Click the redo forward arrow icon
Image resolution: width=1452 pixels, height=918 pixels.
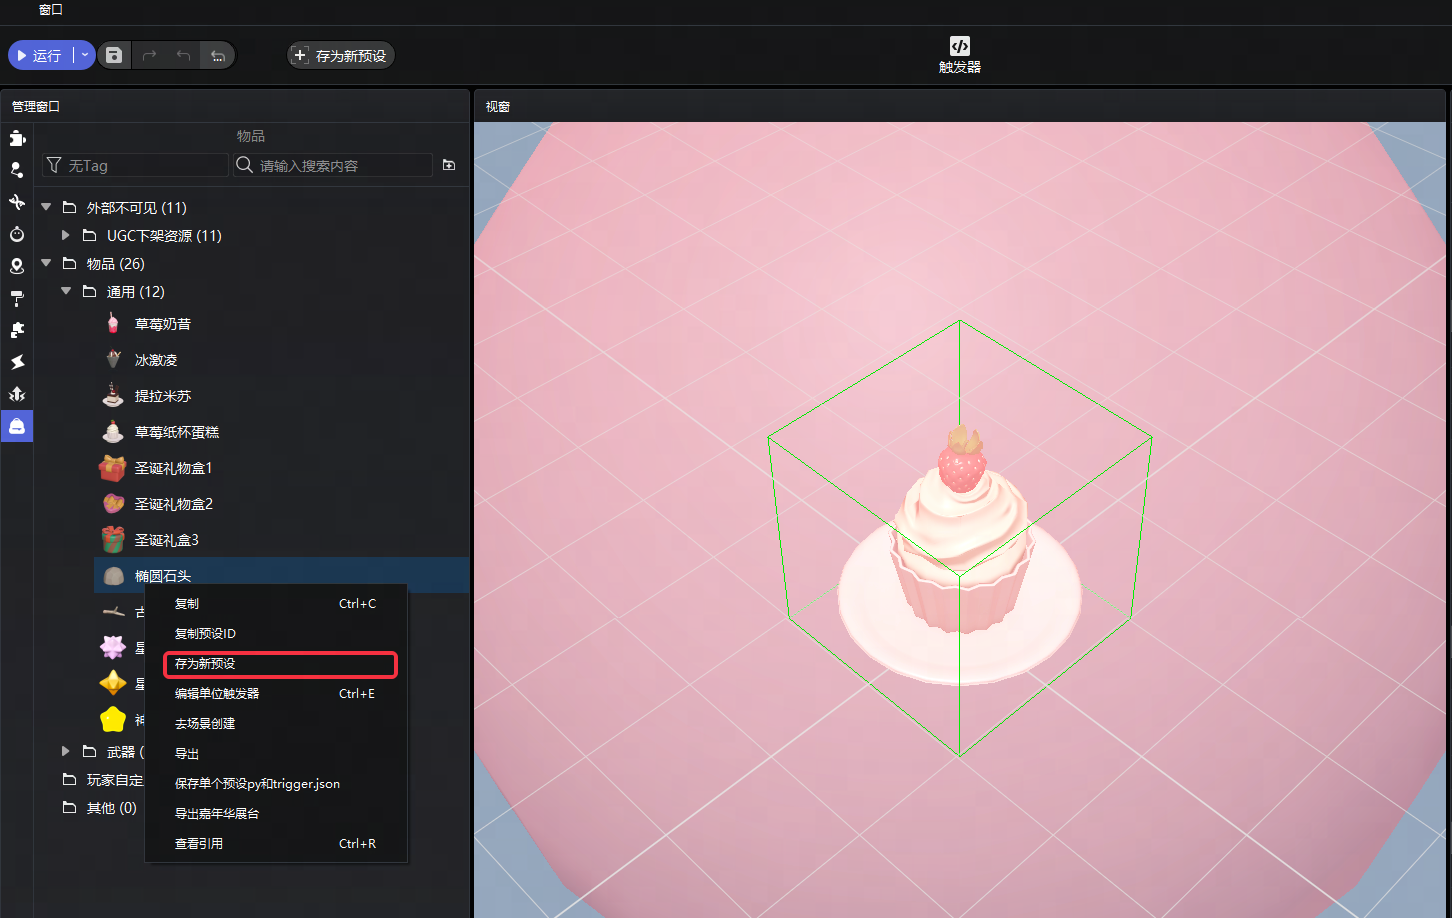[x=149, y=55]
